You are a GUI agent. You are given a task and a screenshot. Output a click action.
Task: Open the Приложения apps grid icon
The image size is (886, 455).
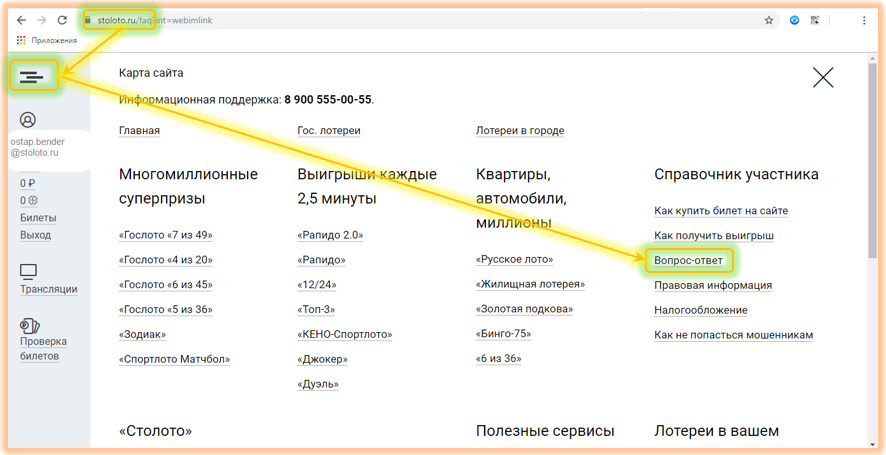[x=21, y=40]
